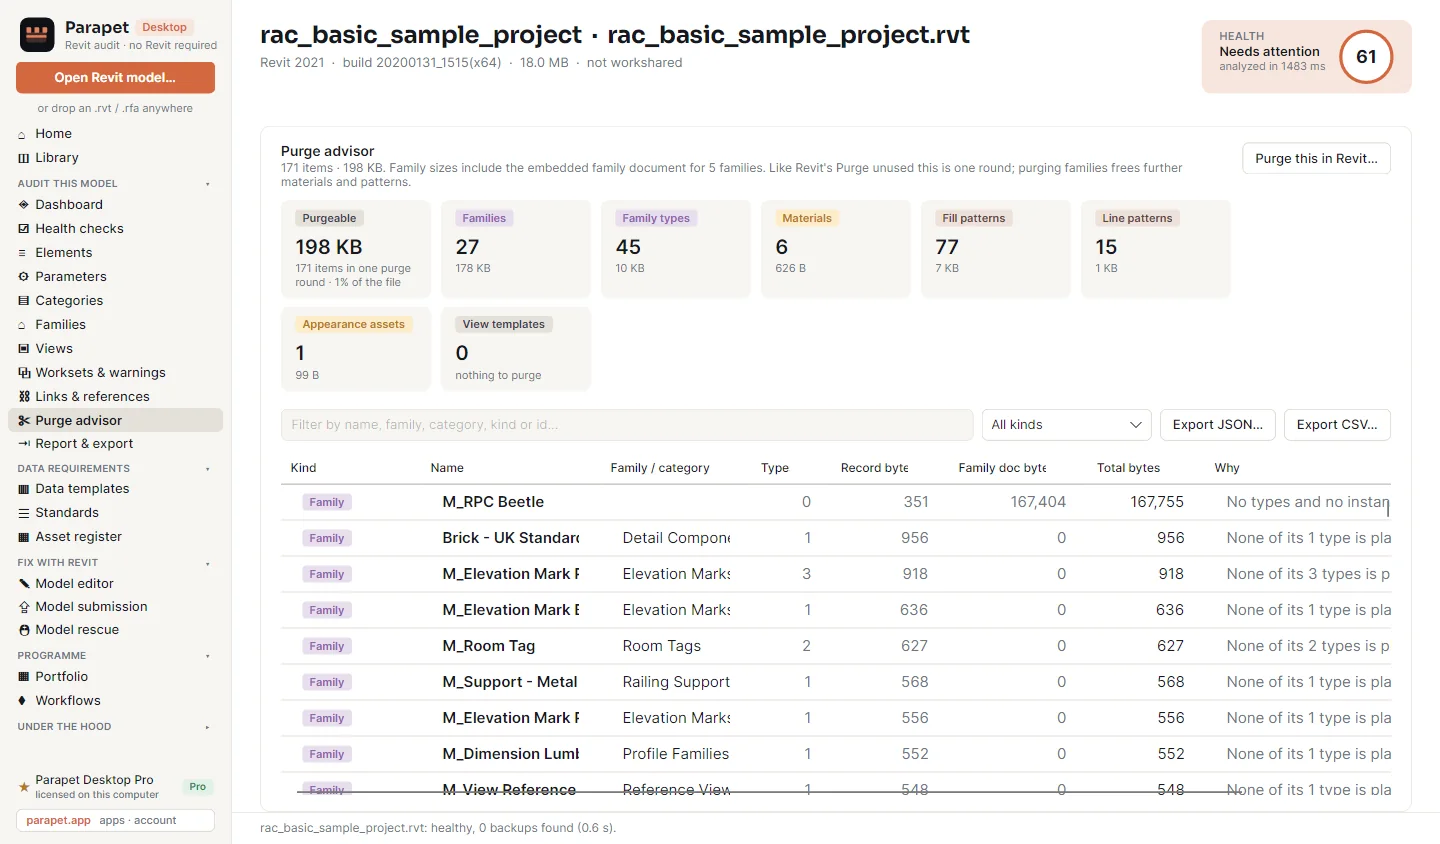
Task: Click the Categories icon in sidebar
Action: point(23,301)
